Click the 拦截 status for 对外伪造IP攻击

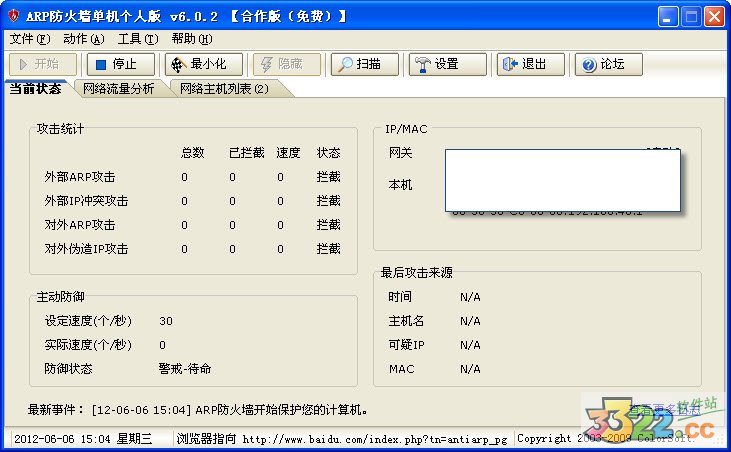point(328,249)
